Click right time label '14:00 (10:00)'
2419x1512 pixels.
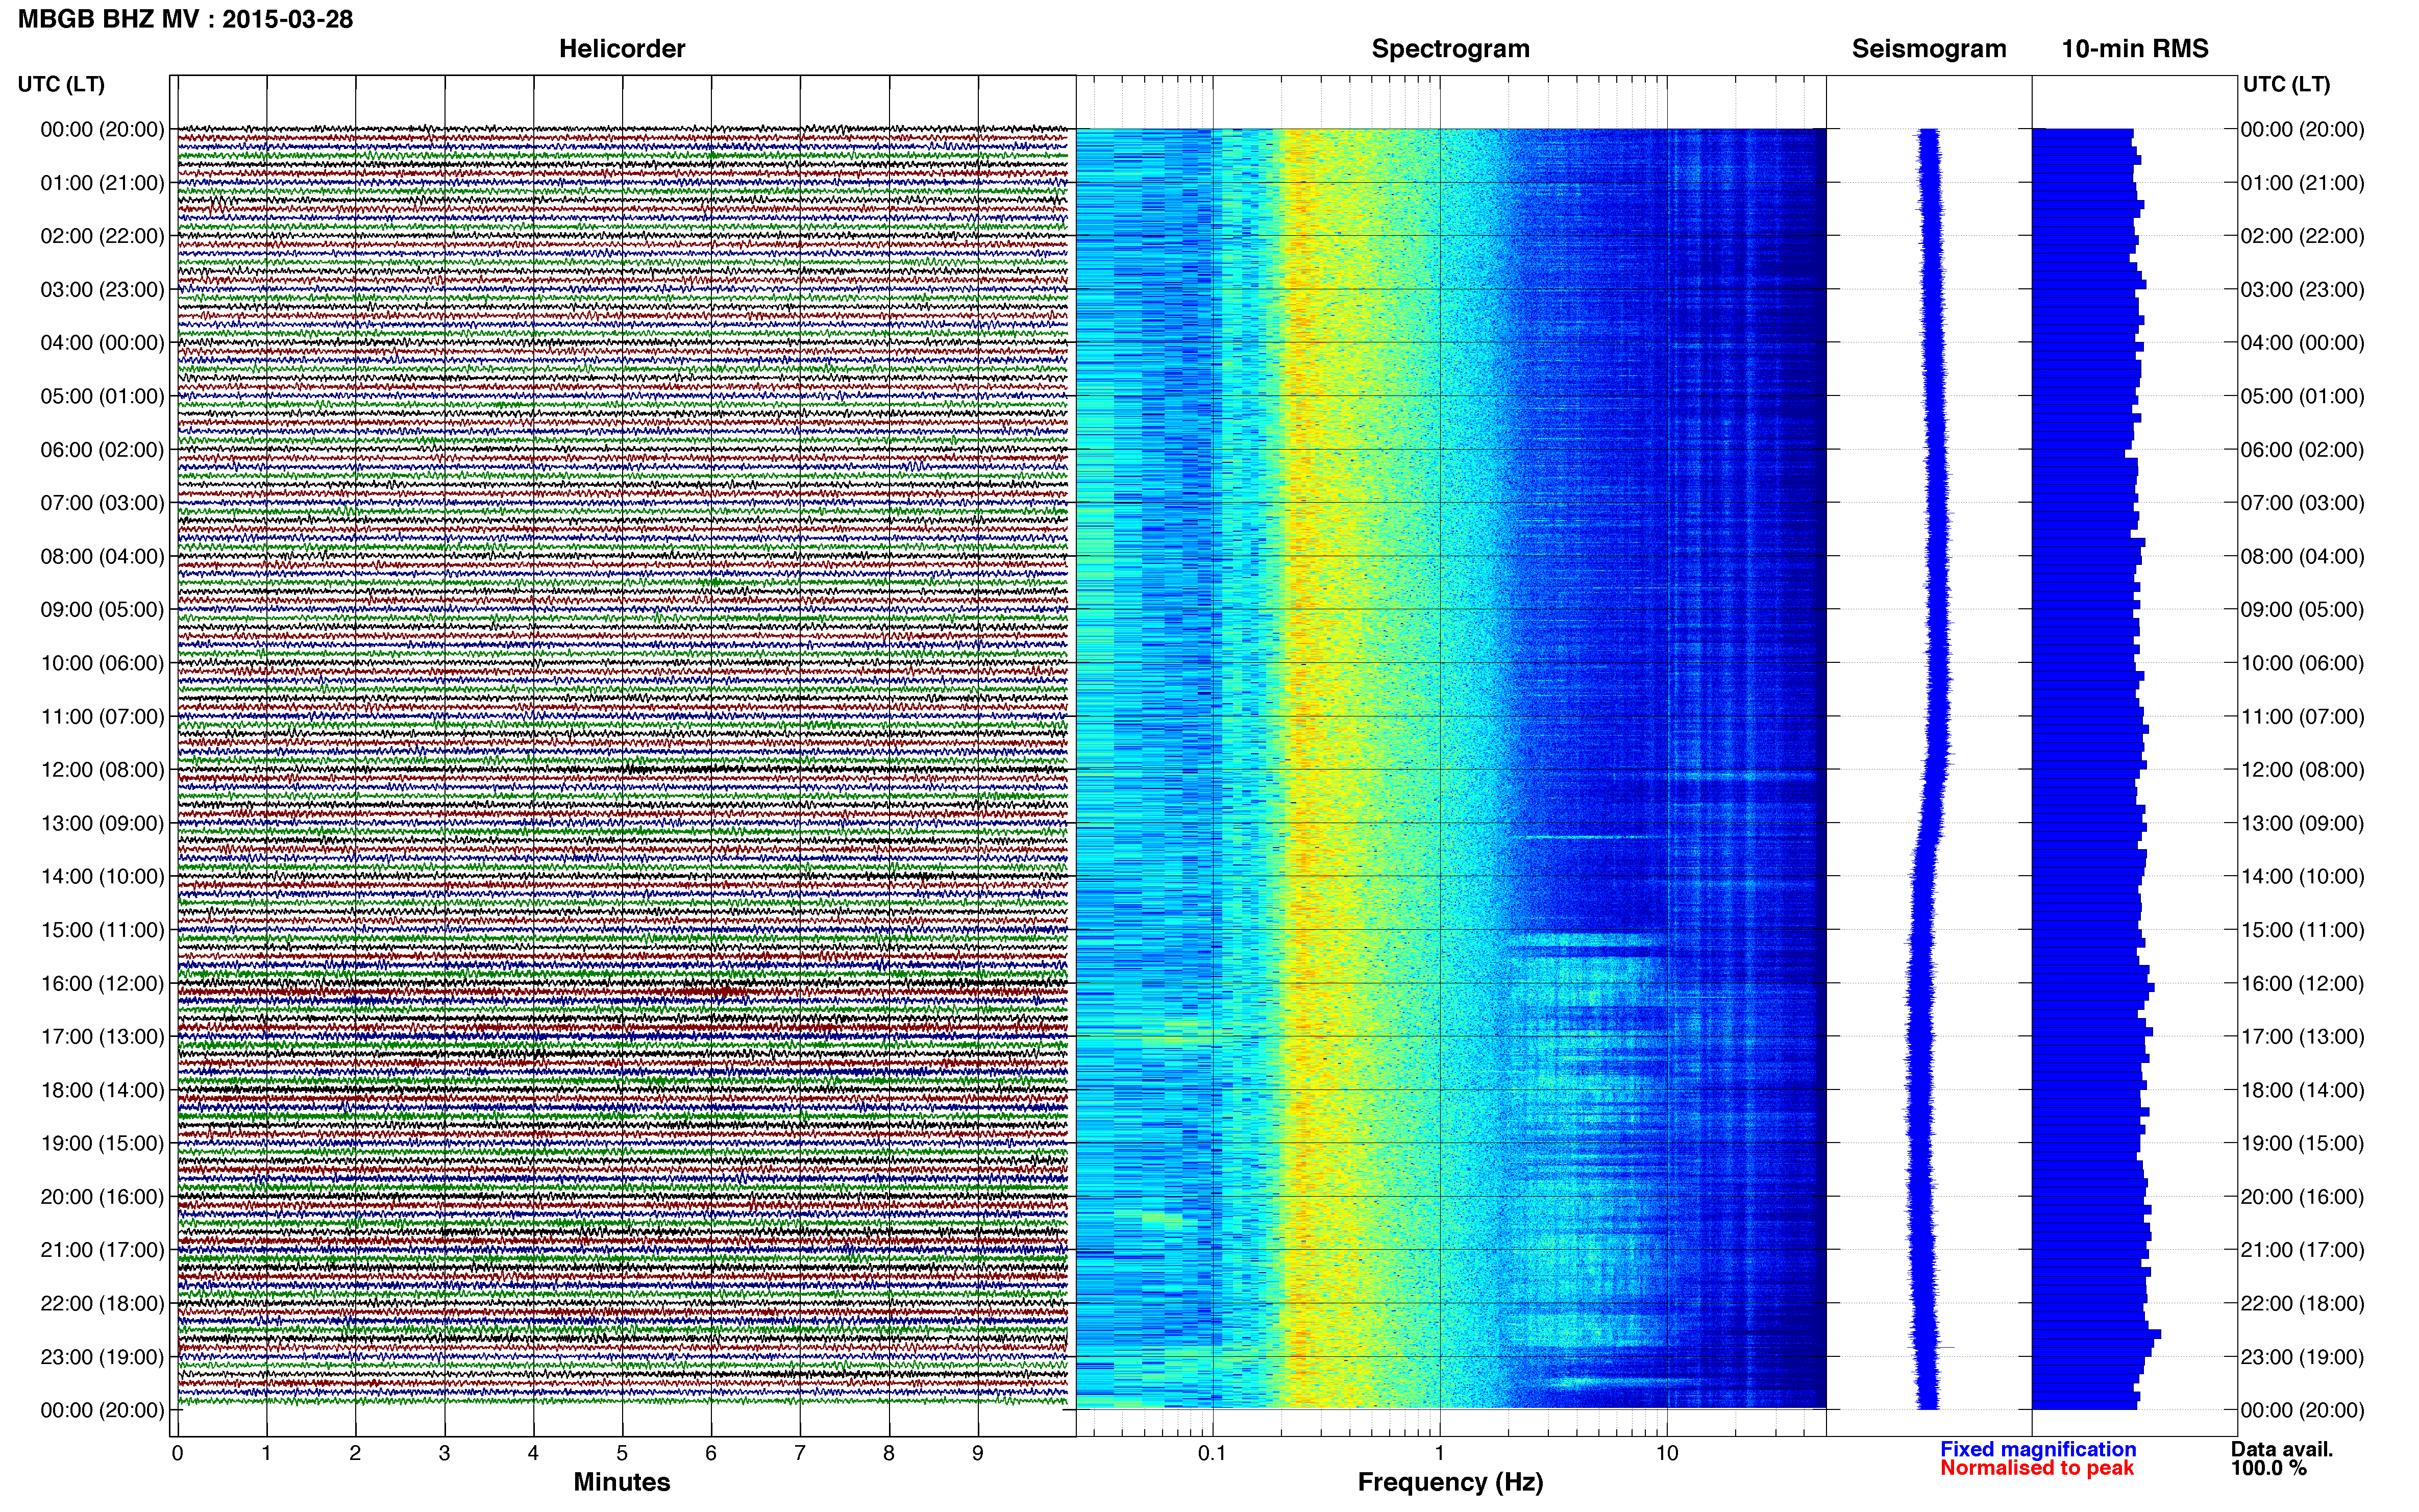pyautogui.click(x=2302, y=877)
